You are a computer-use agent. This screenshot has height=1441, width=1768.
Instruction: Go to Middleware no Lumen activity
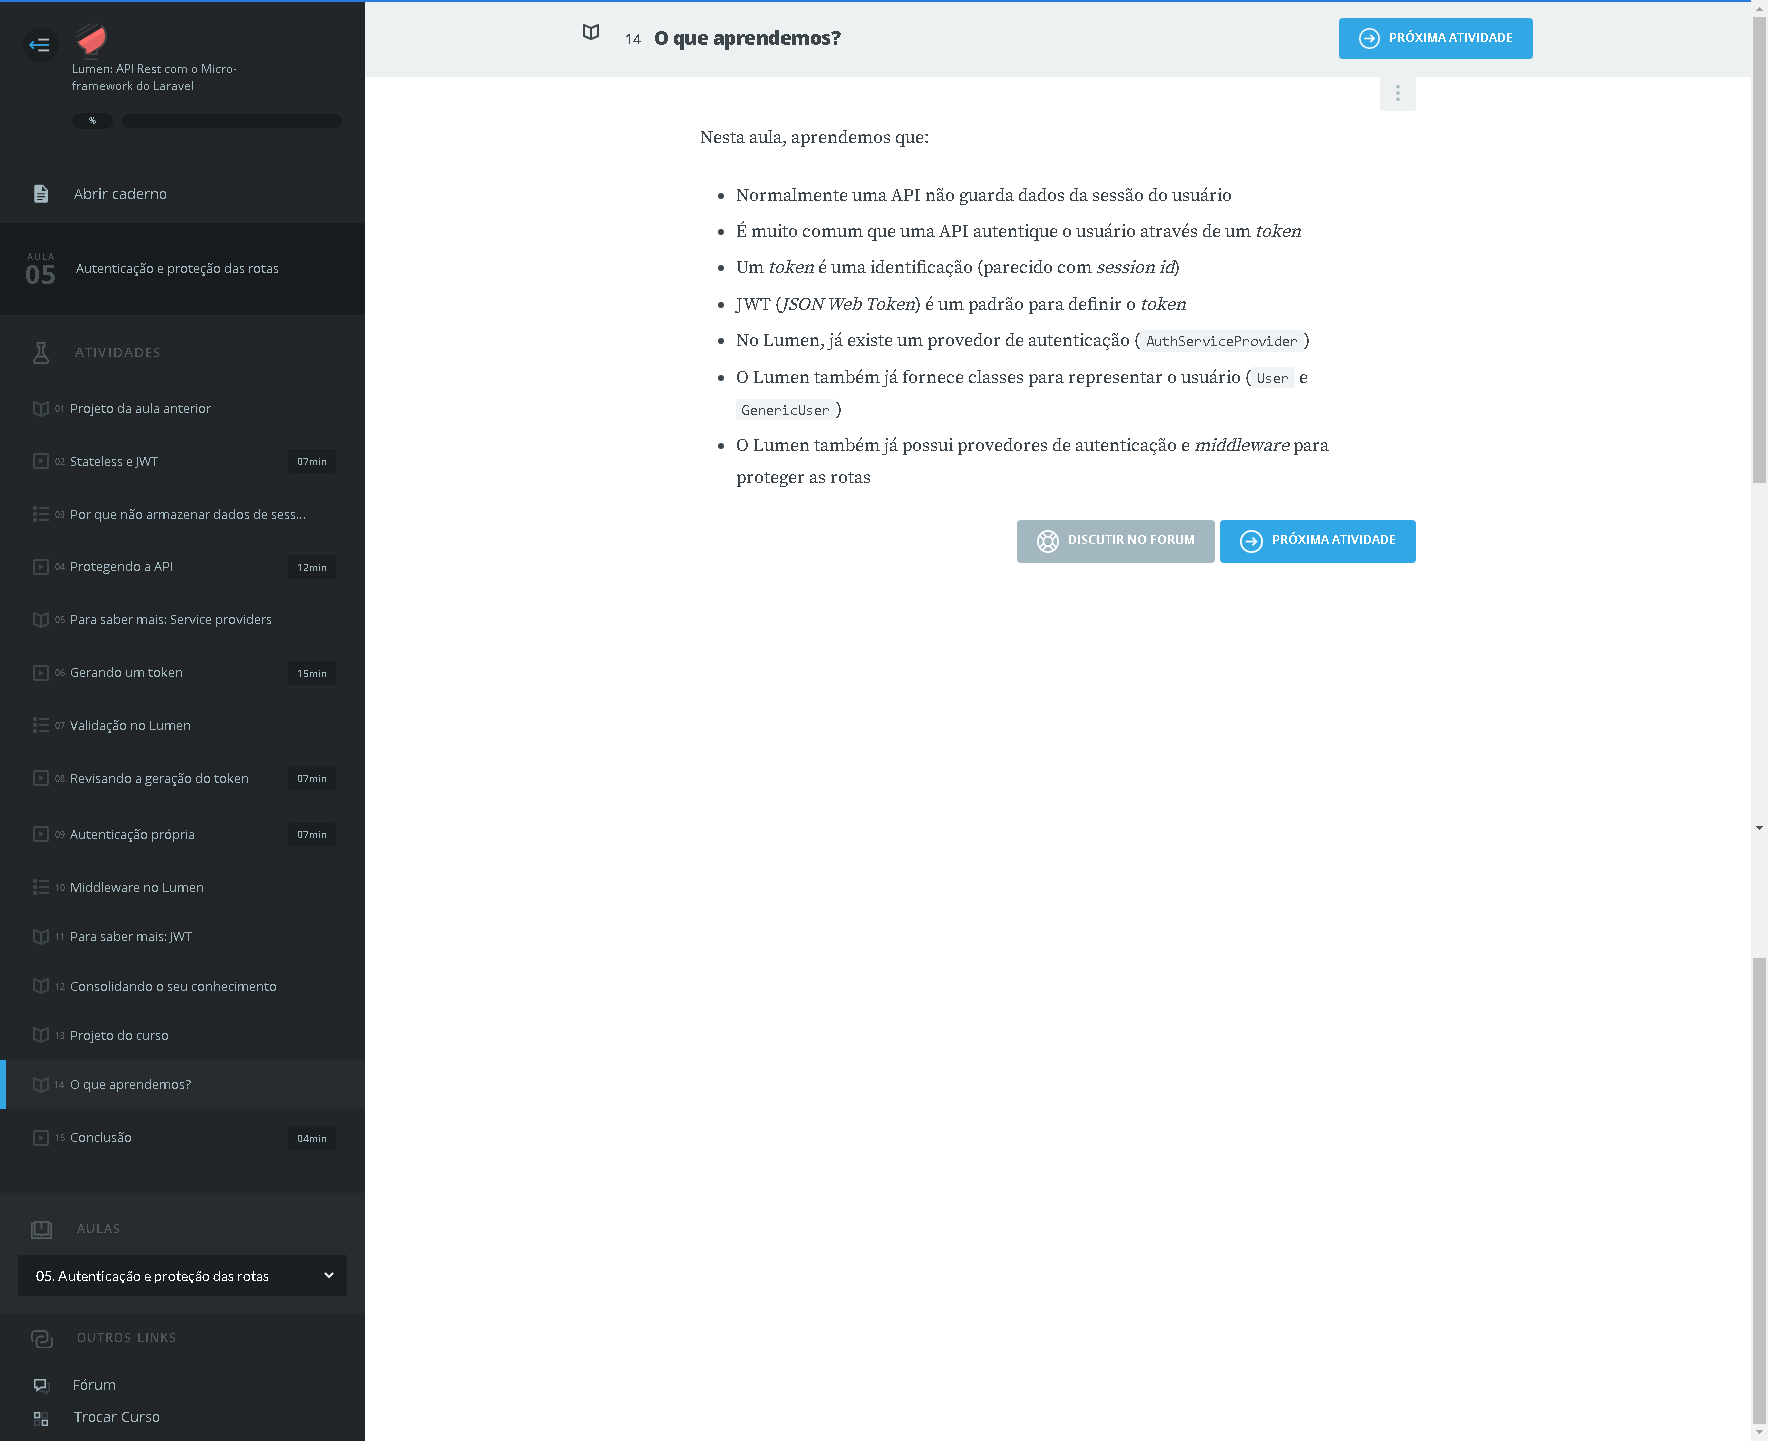(137, 888)
